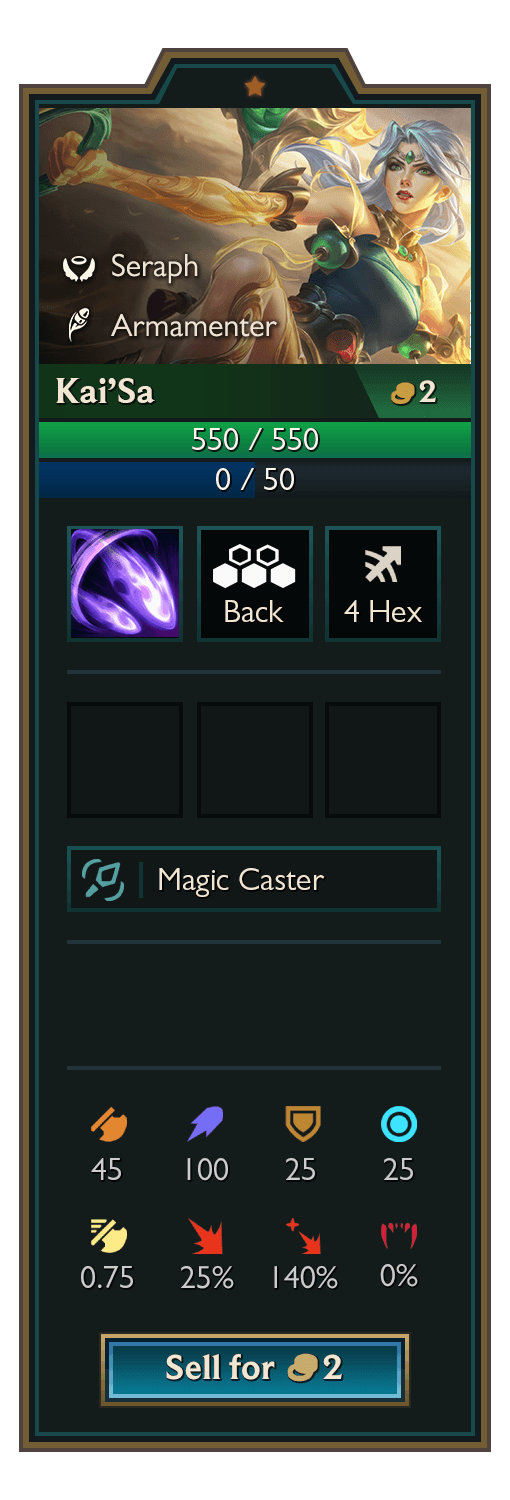This screenshot has height=1500, width=510.
Task: Click the Armamenter trait icon
Action: (78, 325)
